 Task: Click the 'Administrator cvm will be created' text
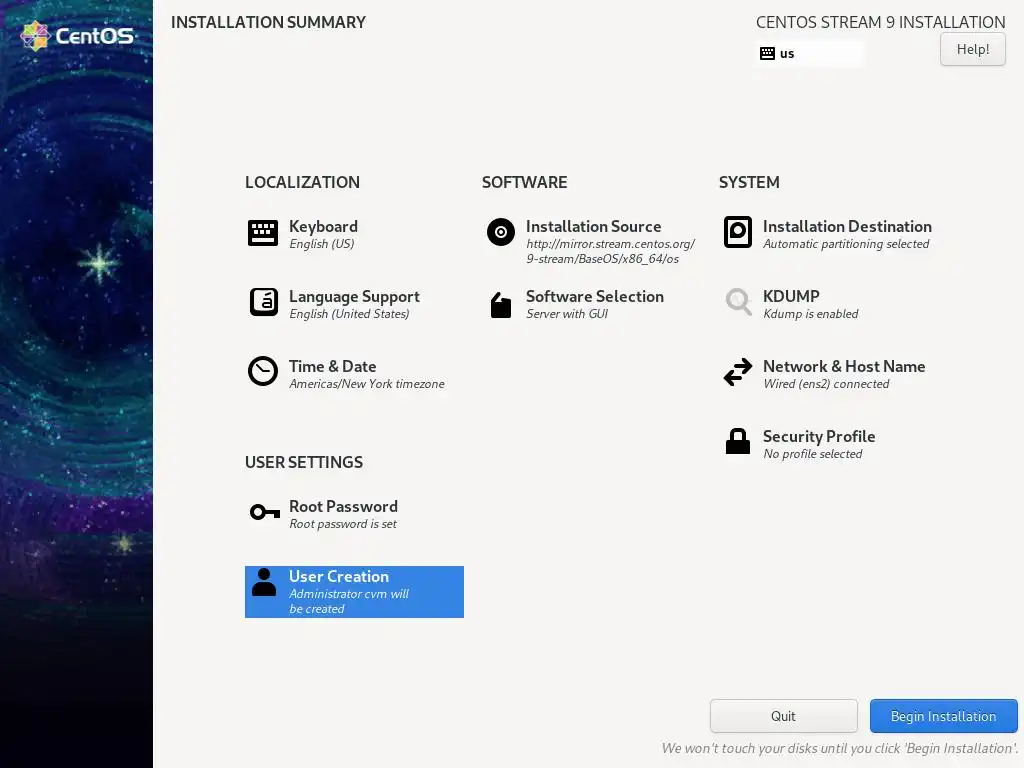coord(349,601)
